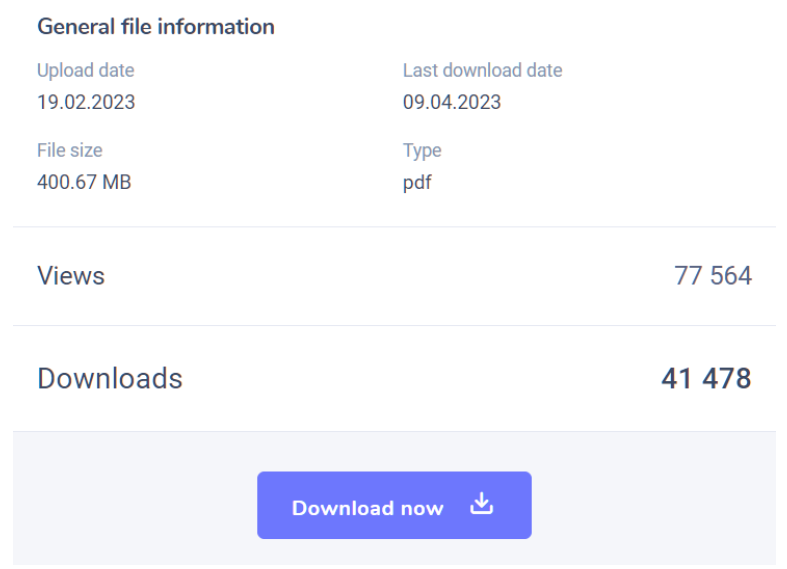787x569 pixels.
Task: Click the divider line above Views row
Action: 394,227
